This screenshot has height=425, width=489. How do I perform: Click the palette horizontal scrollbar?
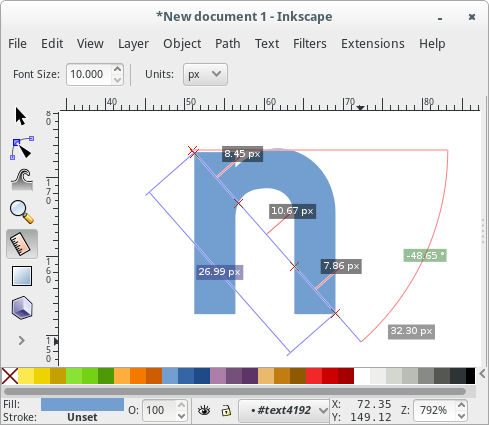pyautogui.click(x=235, y=391)
